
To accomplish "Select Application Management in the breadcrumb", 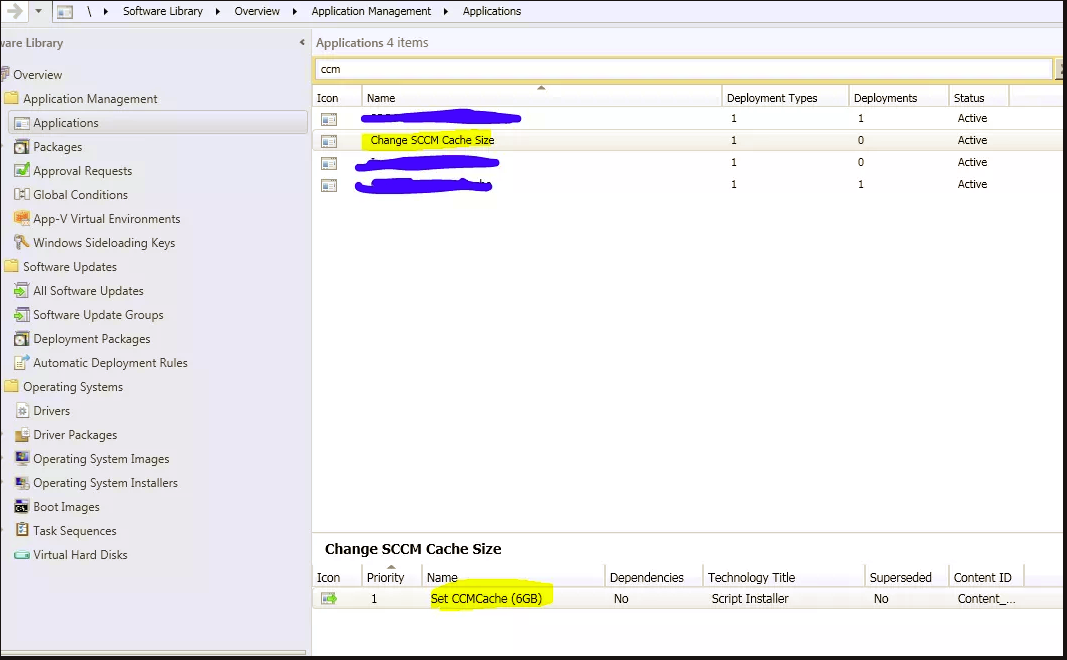I will 371,11.
